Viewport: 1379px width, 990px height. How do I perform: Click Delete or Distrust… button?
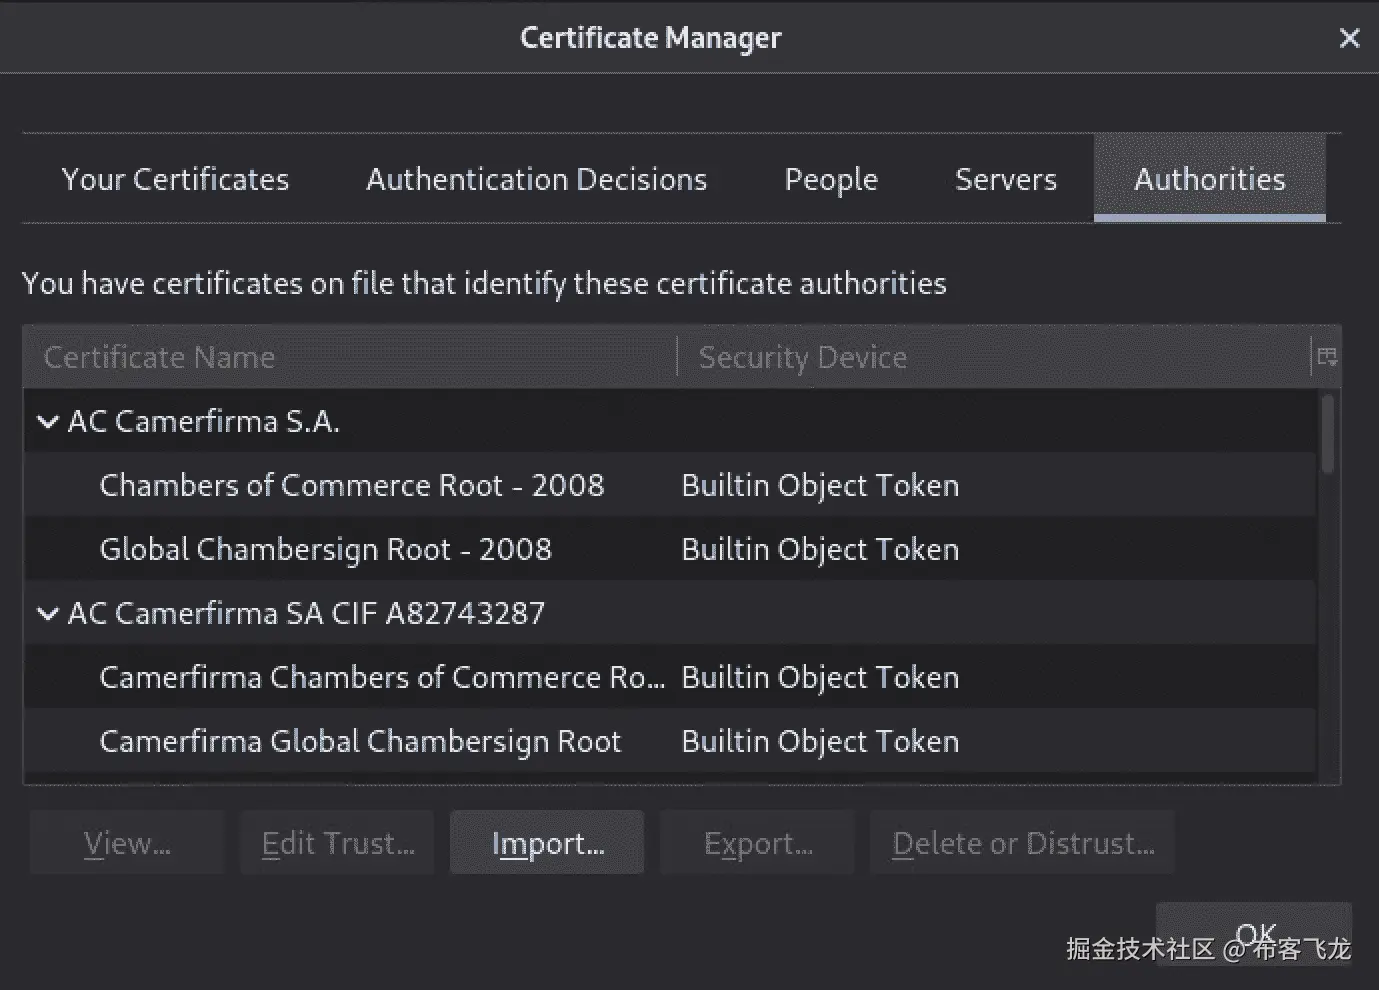(x=1022, y=843)
